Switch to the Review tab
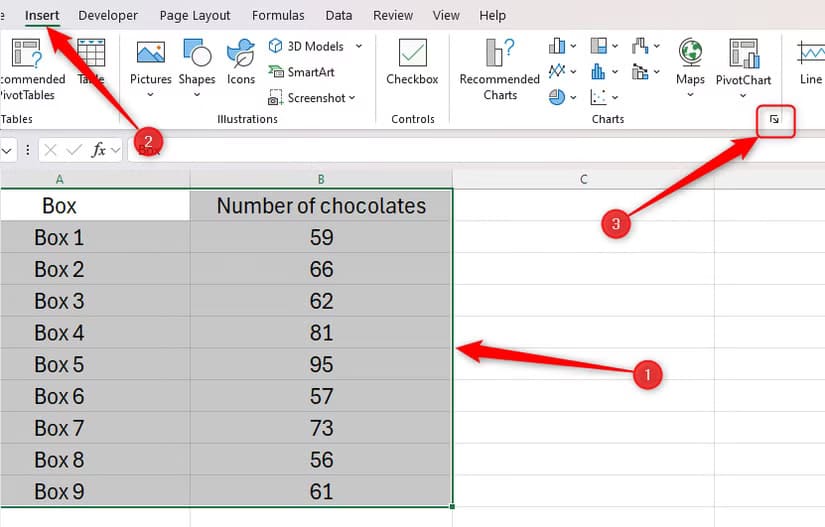Screen dimensions: 825x527 [x=393, y=16]
